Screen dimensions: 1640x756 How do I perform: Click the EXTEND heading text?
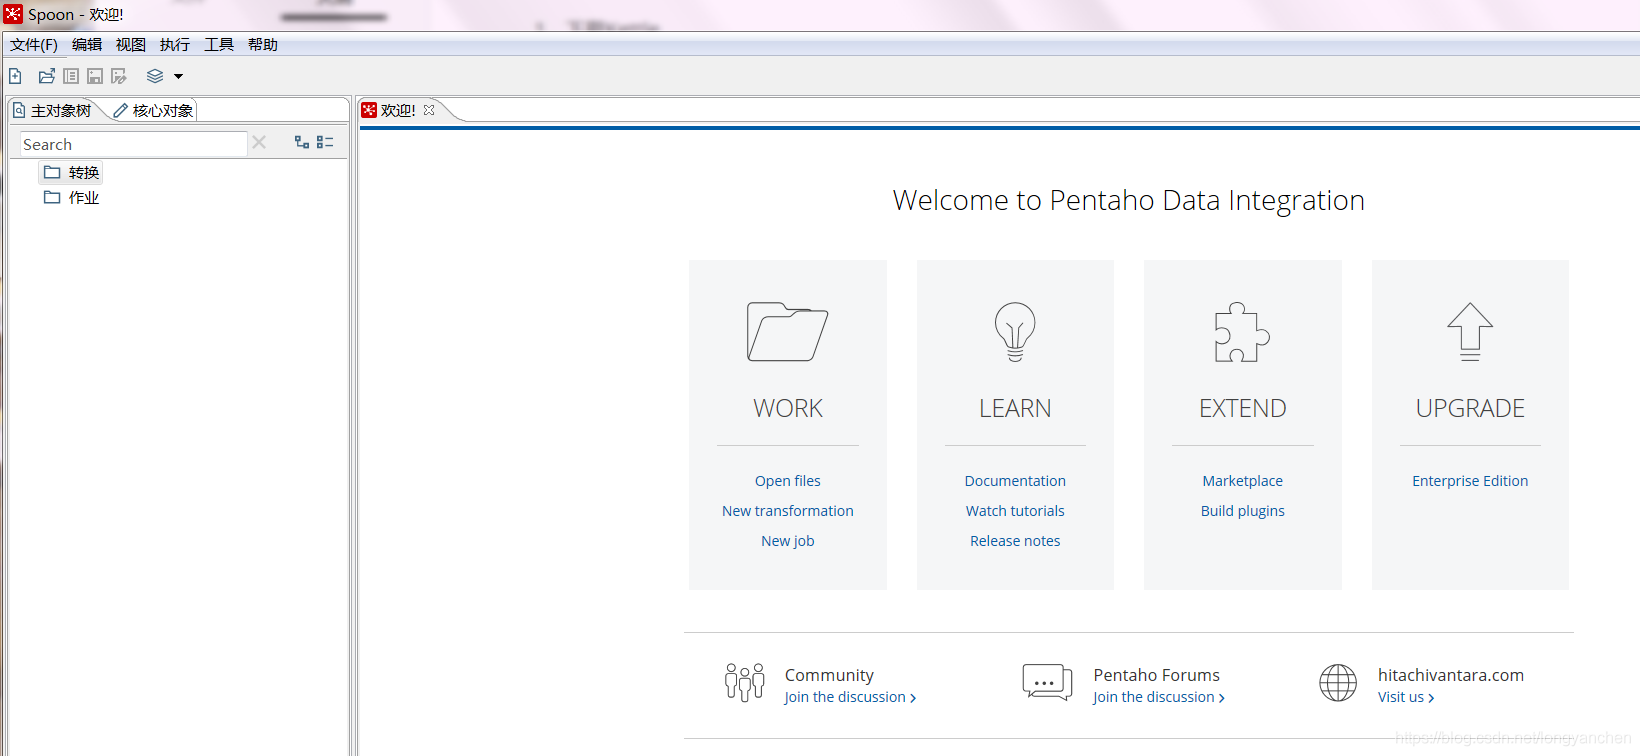click(x=1243, y=408)
